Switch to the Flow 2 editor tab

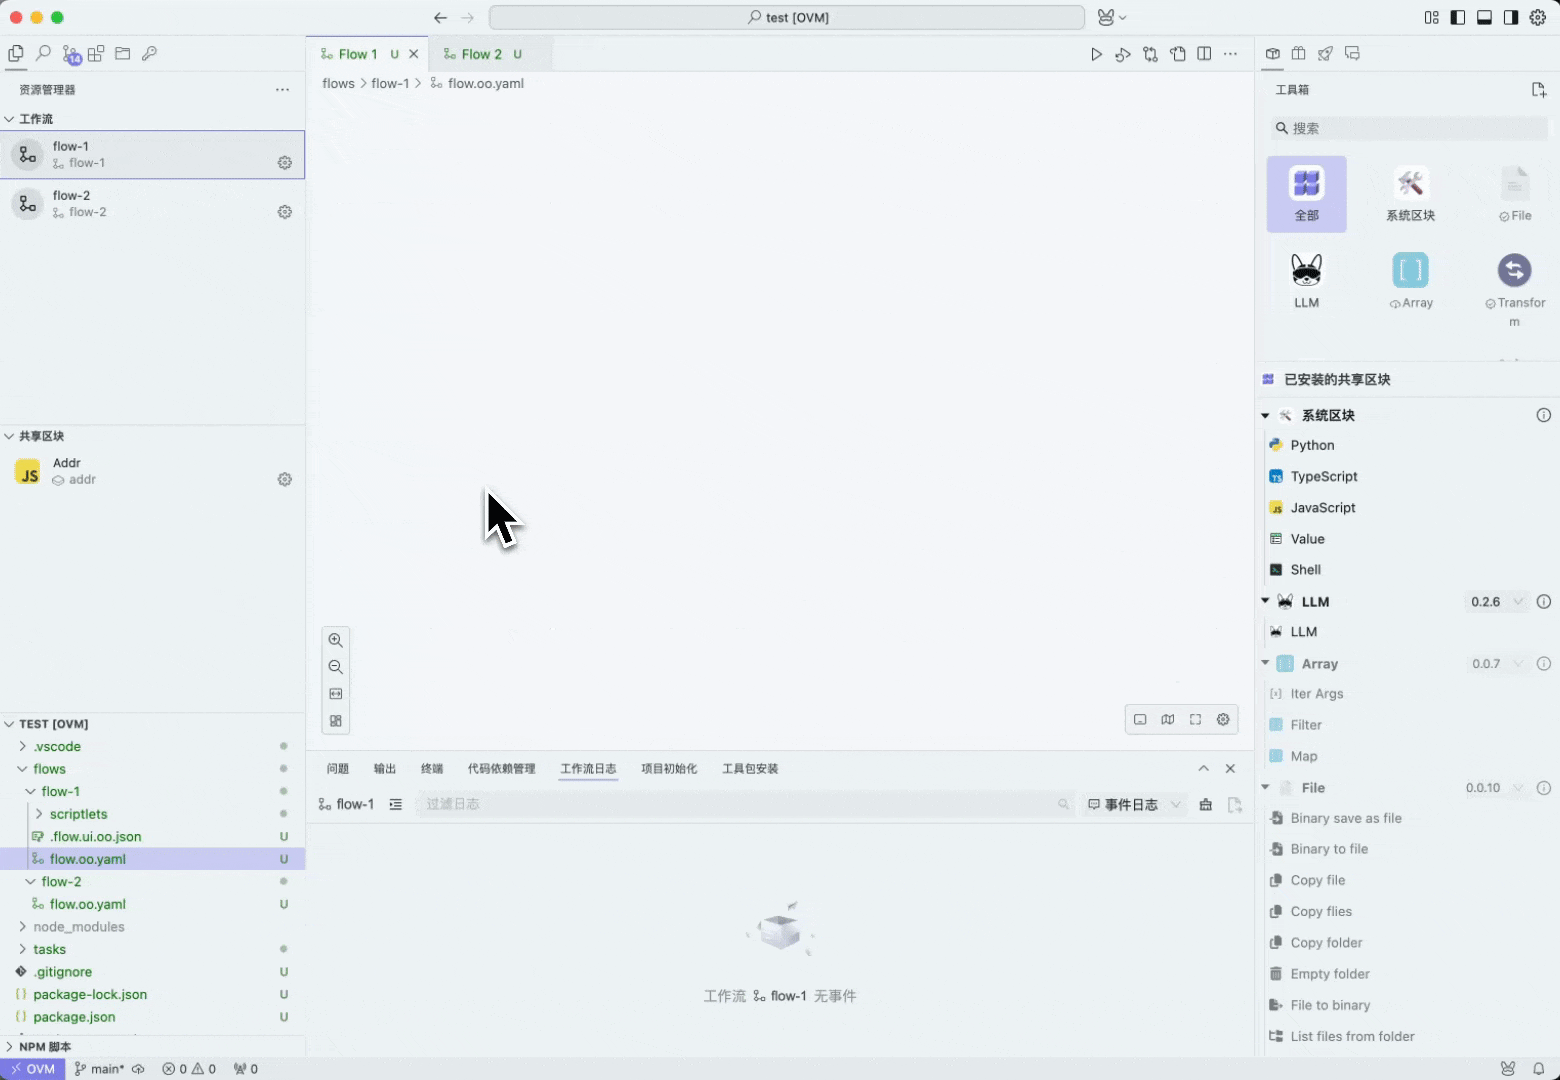(481, 54)
